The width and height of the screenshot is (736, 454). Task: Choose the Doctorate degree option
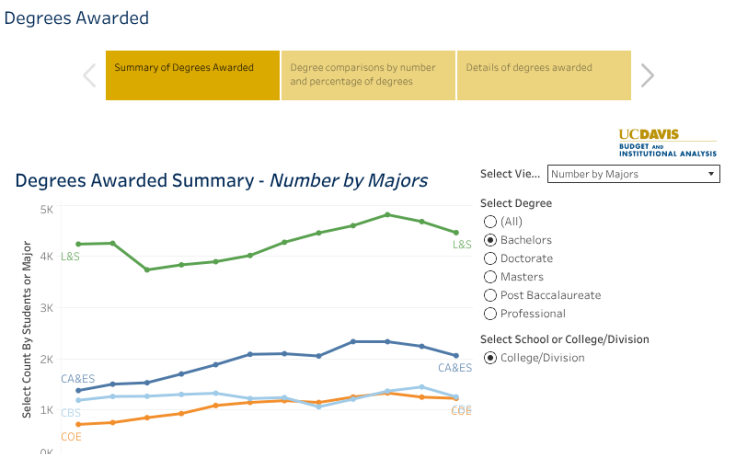pyautogui.click(x=490, y=259)
